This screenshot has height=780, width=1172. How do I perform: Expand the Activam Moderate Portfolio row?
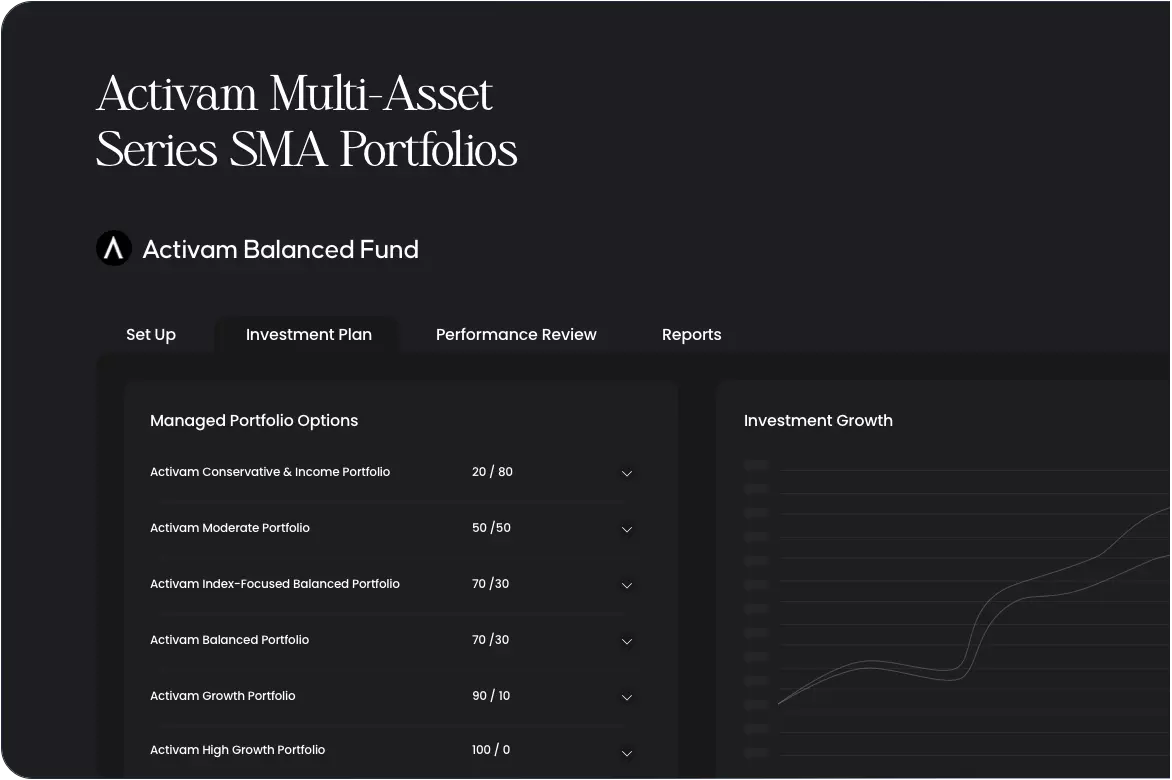(x=627, y=529)
